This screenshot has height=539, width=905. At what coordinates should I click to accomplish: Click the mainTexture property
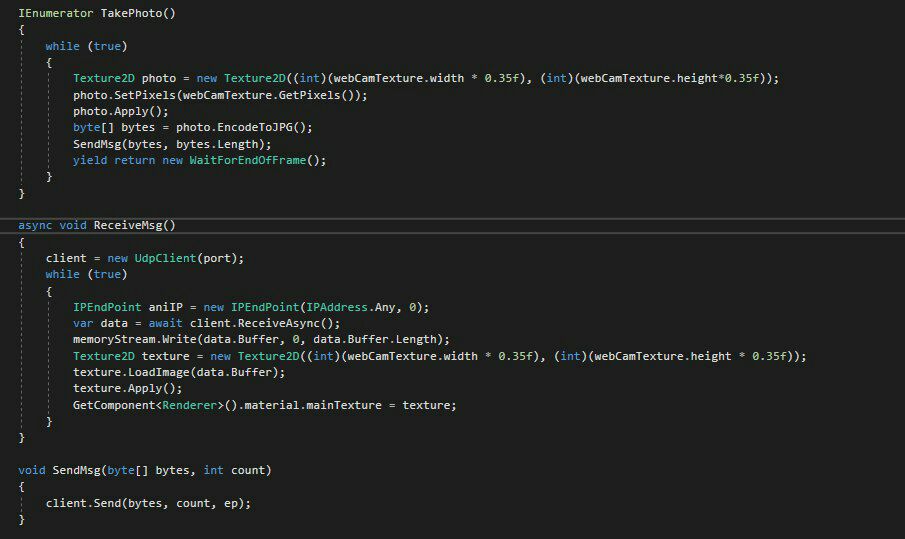343,405
